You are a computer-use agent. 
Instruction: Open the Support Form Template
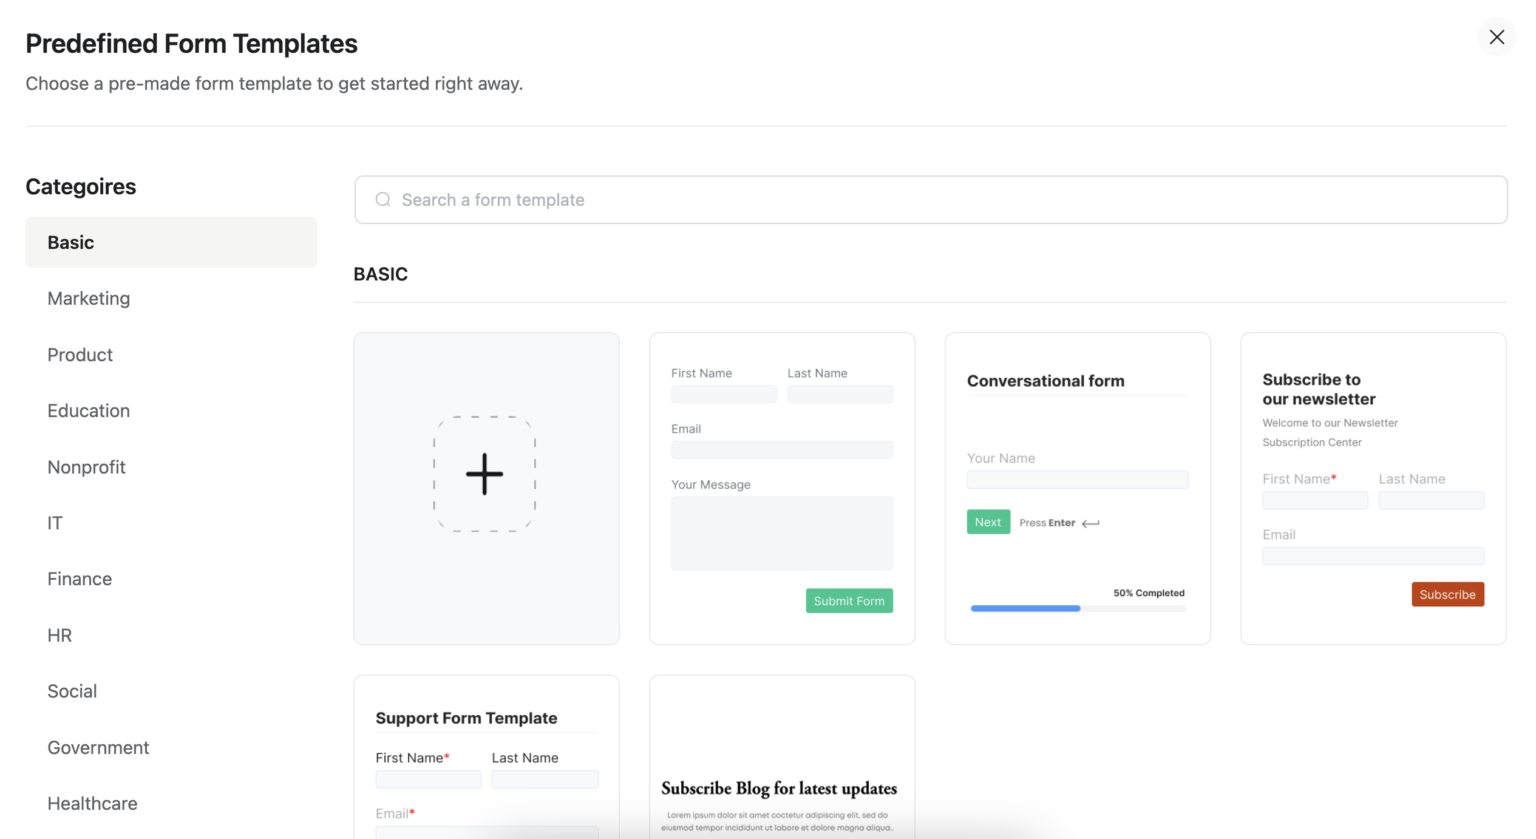coord(485,755)
